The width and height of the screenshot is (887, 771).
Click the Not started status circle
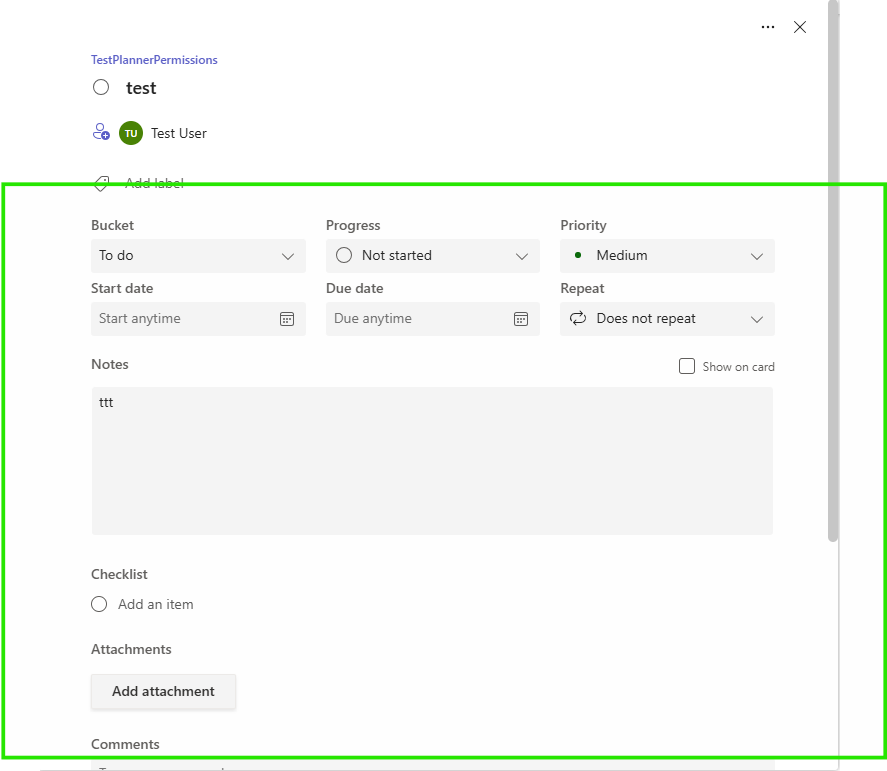[x=343, y=255]
